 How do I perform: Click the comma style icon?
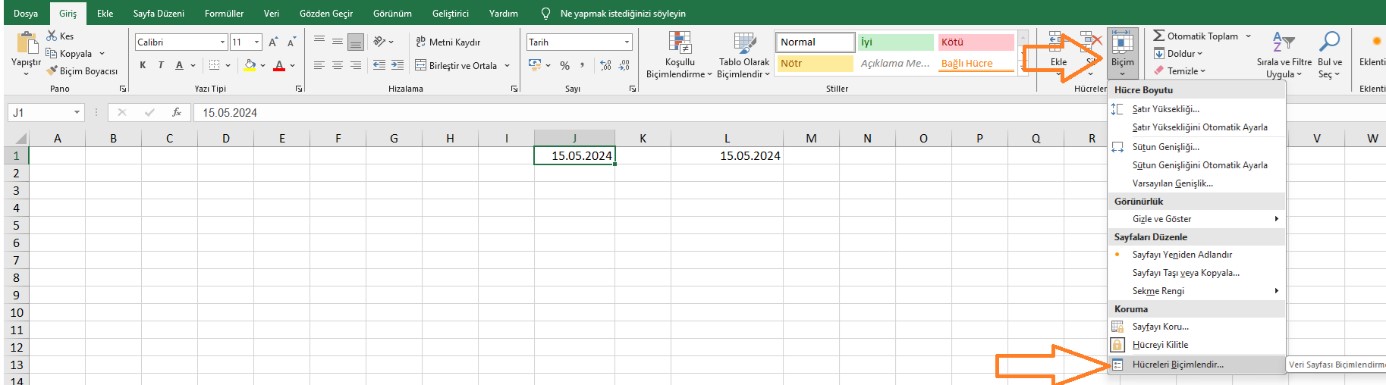581,65
